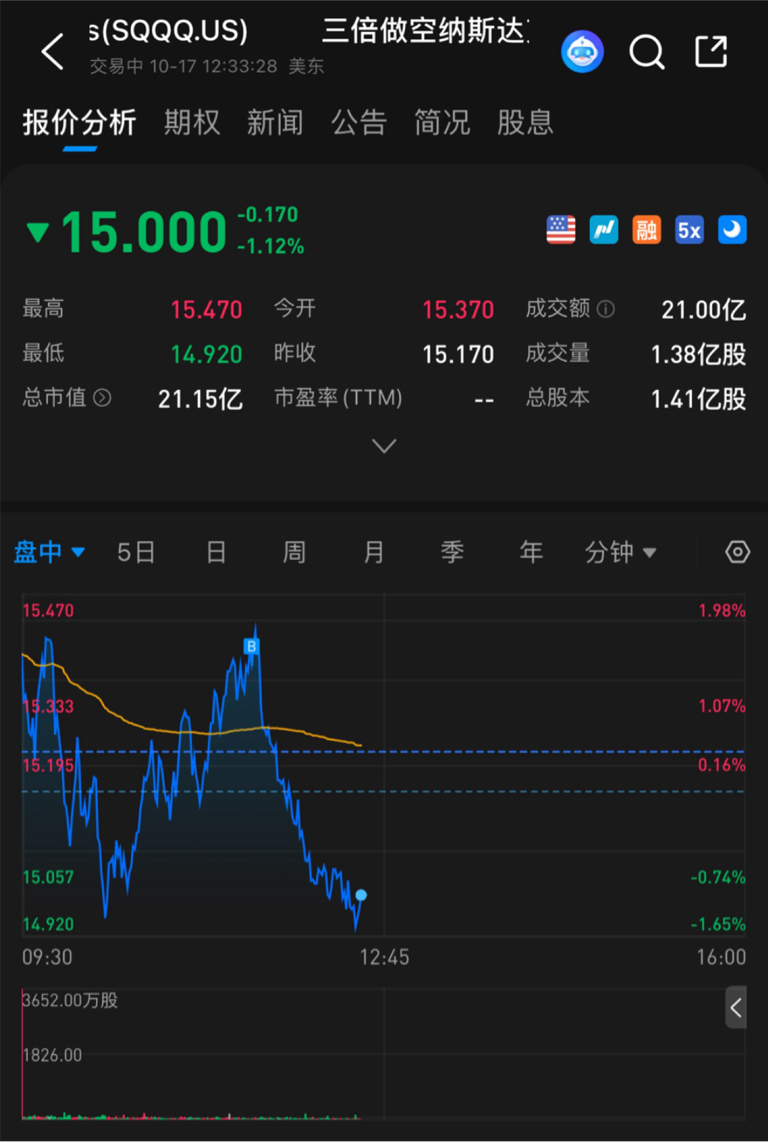768x1142 pixels.
Task: Switch to the 报价分析 tab
Action: coord(79,122)
